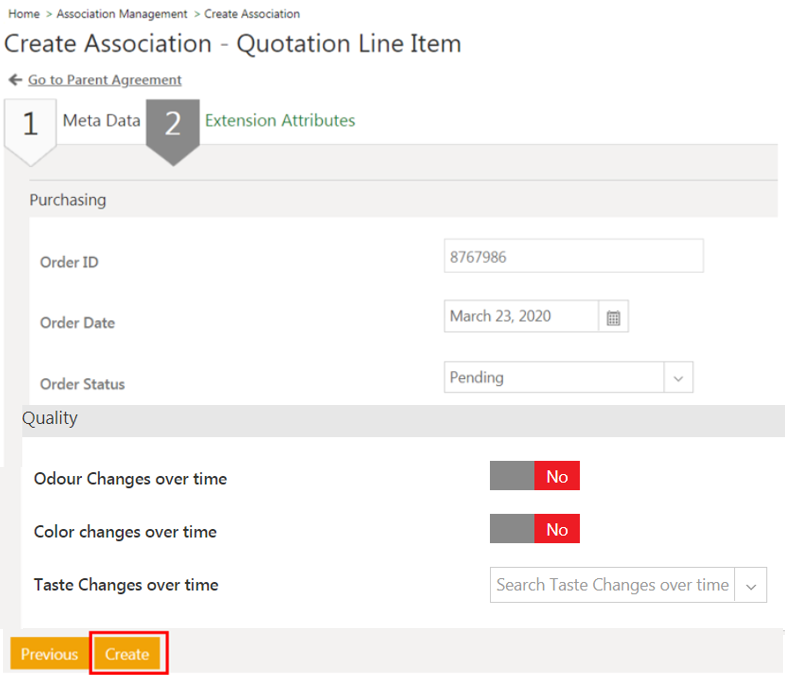Open the calendar date picker icon
Viewport: 785px width, 683px height.
point(614,318)
